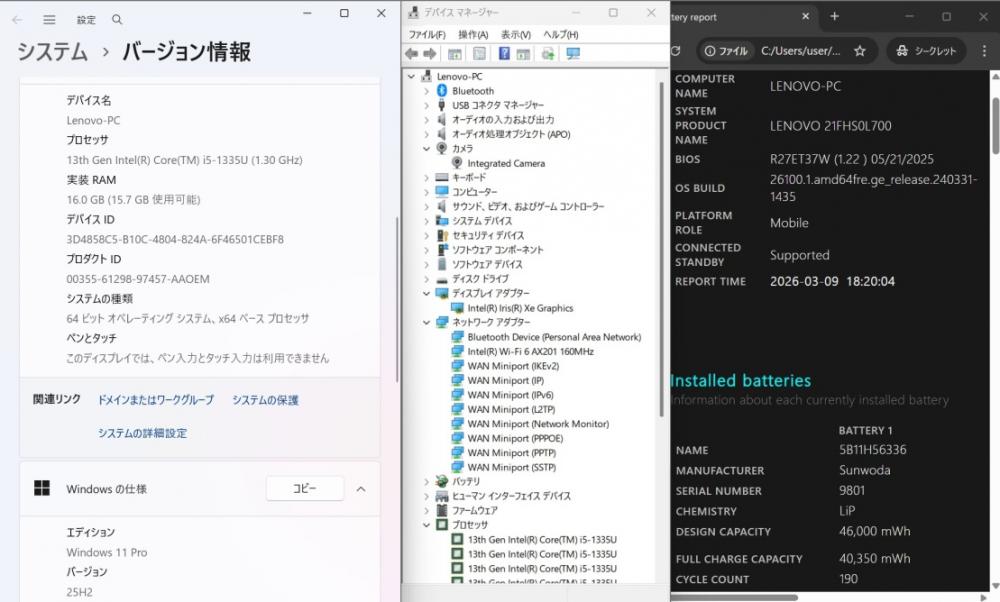Bookmark this page with the star icon
This screenshot has width=1000, height=602.
[x=860, y=51]
